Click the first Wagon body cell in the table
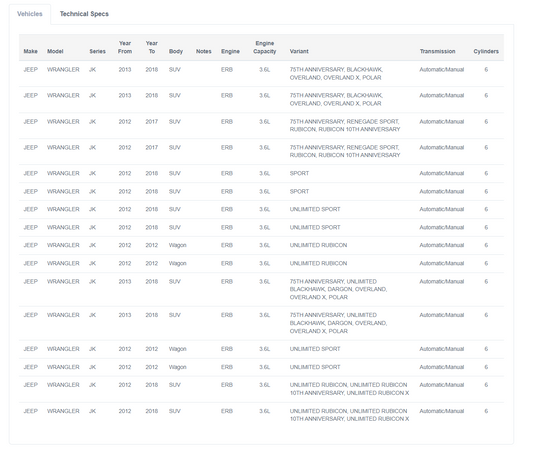 click(177, 245)
